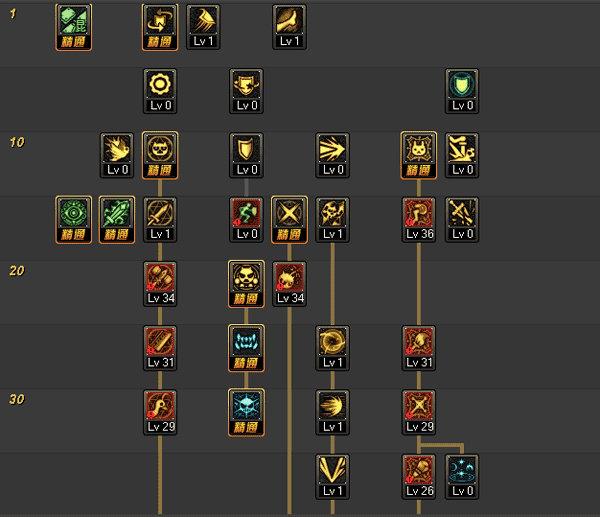Click the red running figure skill icon

click(x=246, y=220)
